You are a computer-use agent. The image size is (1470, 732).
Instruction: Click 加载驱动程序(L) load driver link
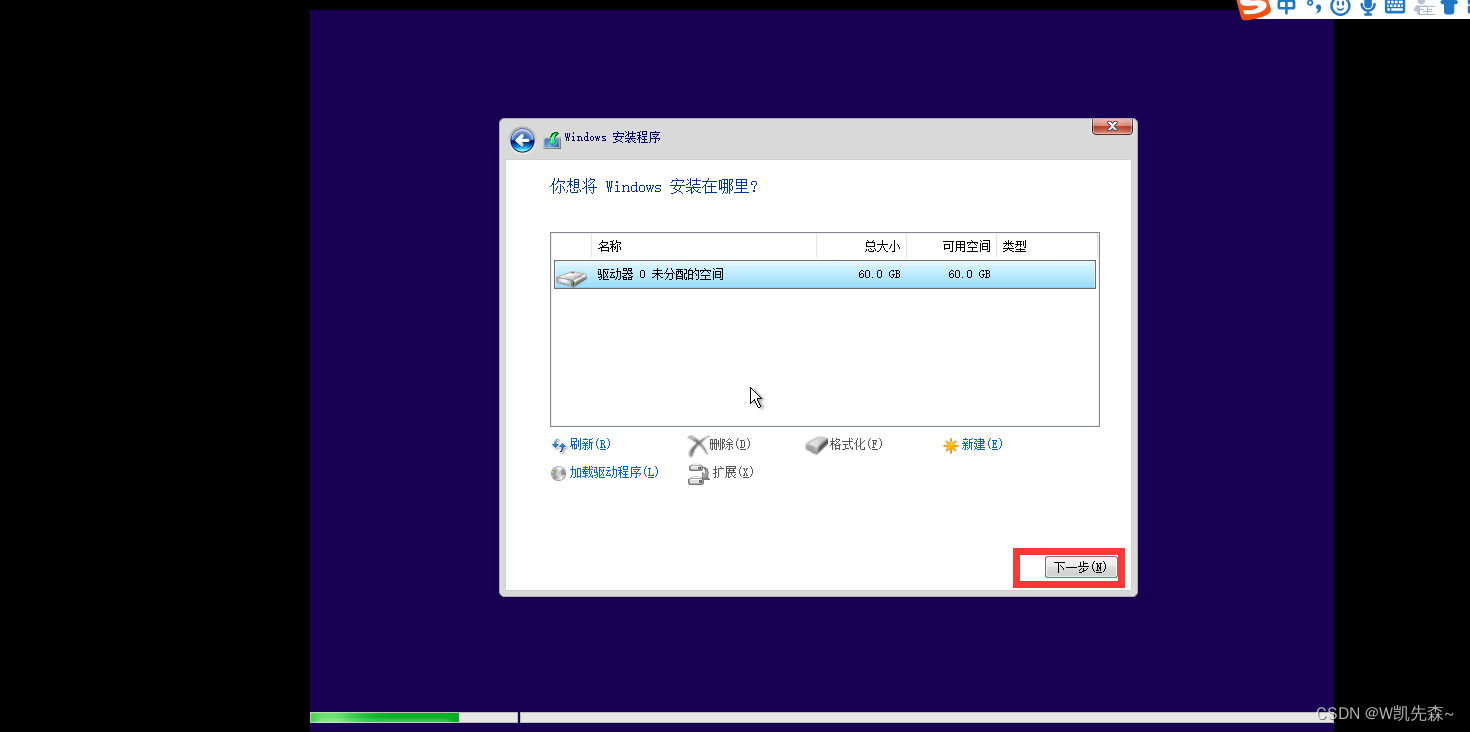coord(614,473)
